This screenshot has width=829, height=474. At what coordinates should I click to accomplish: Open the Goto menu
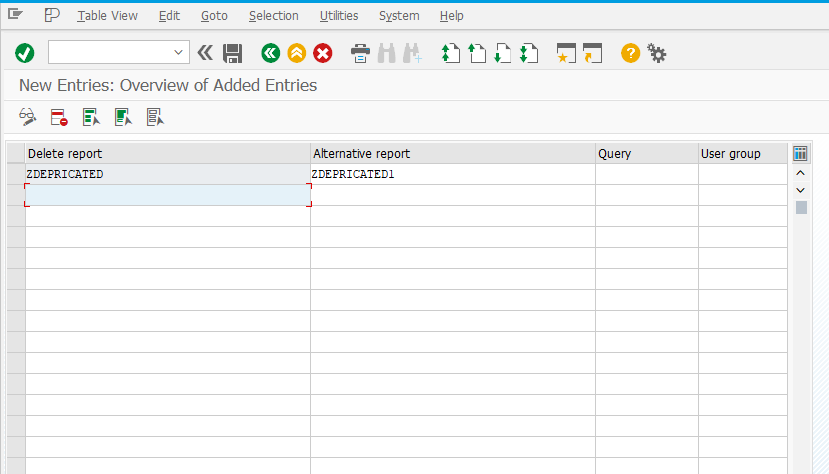click(x=214, y=16)
